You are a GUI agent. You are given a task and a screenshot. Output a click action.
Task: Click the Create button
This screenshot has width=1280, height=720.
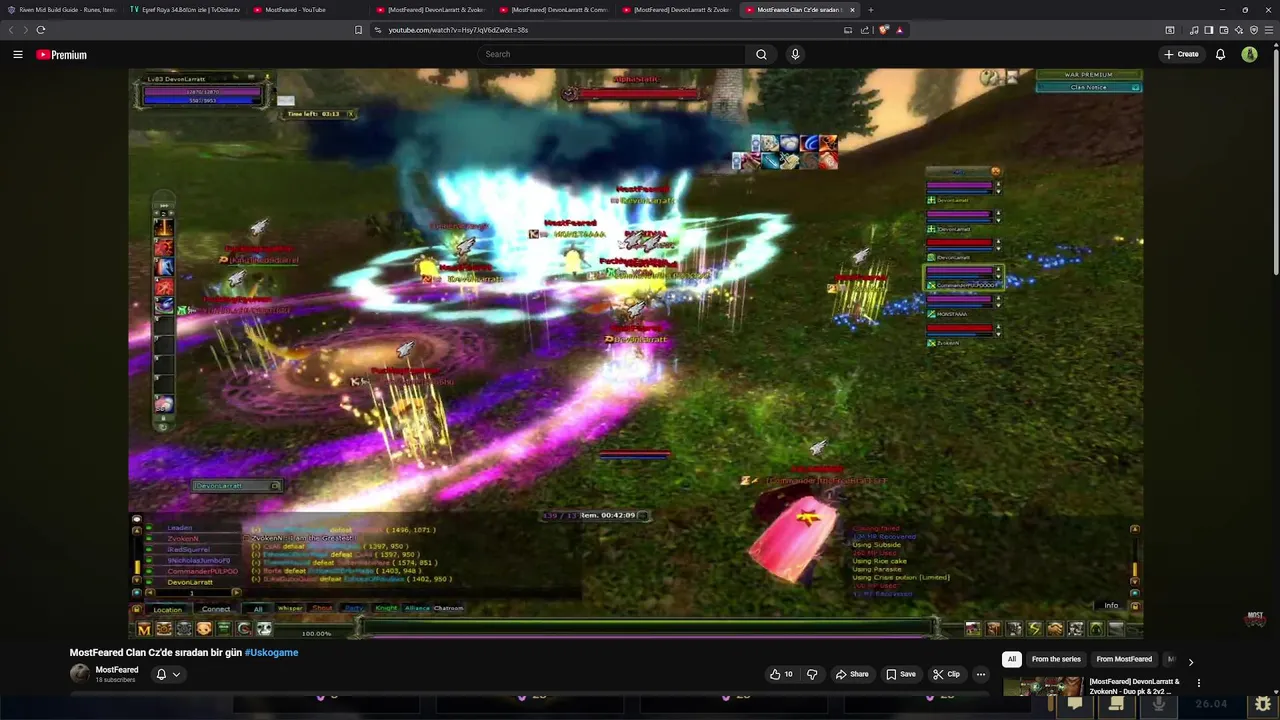pos(1181,54)
